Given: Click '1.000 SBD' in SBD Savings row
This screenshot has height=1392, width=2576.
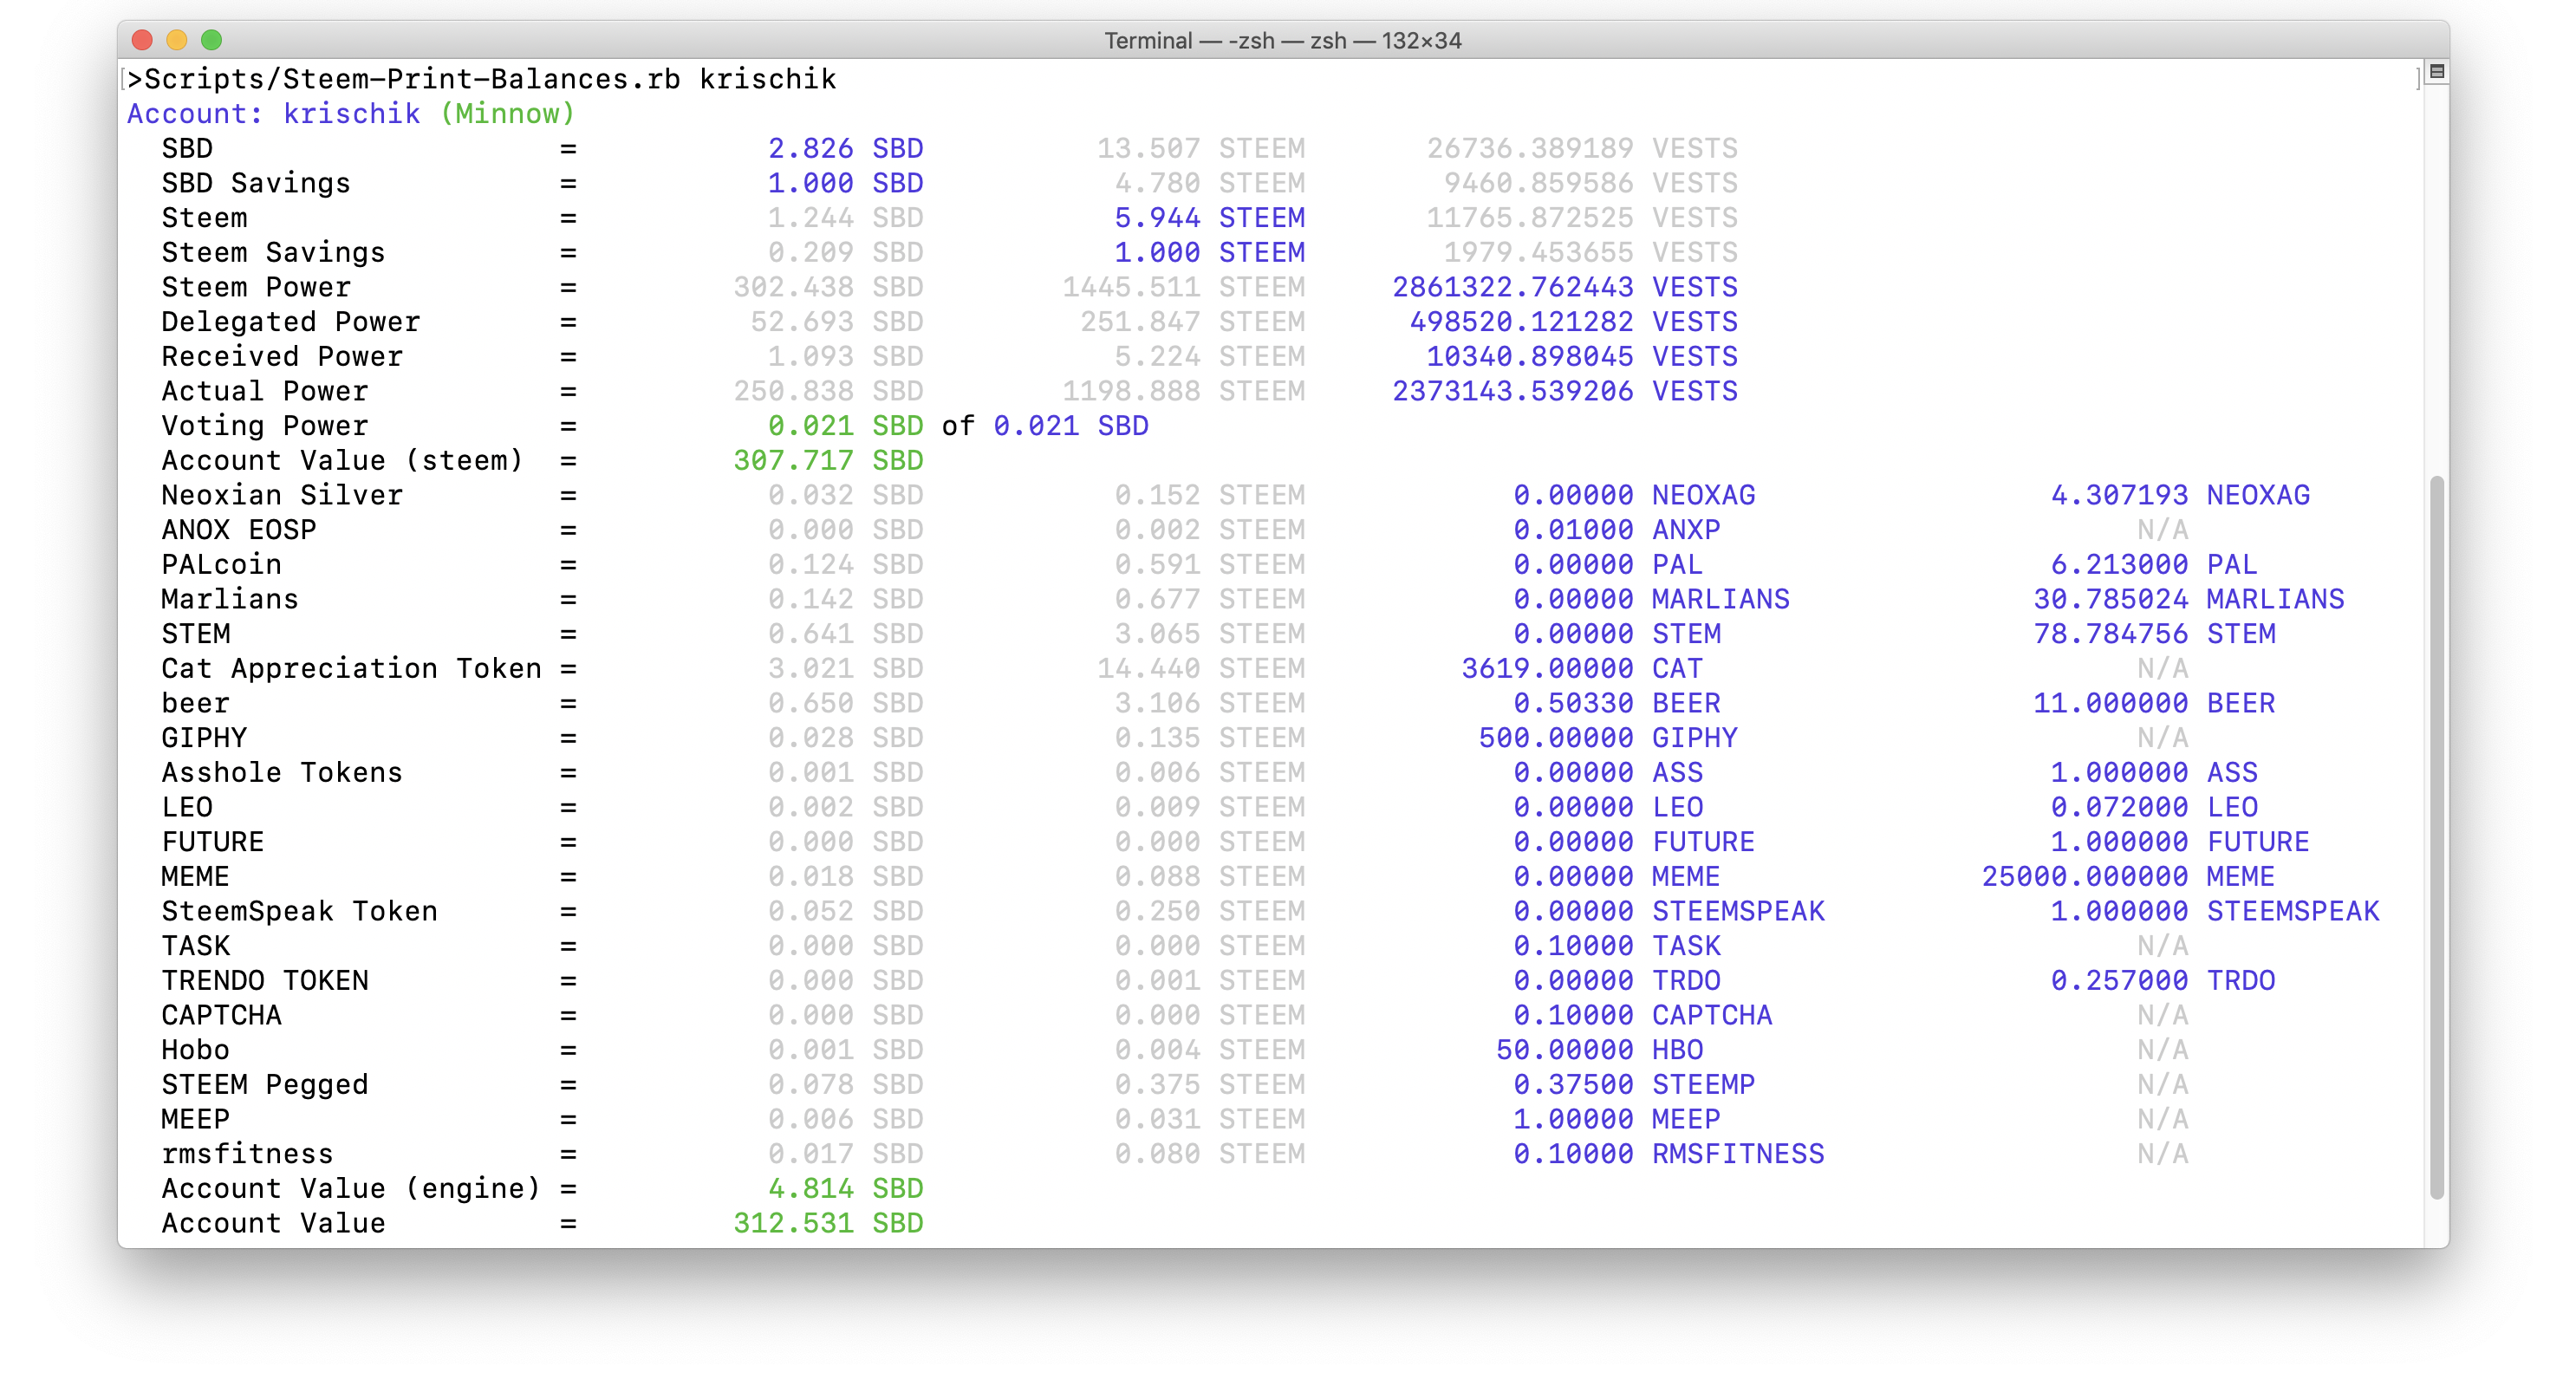Looking at the screenshot, I should tap(845, 184).
